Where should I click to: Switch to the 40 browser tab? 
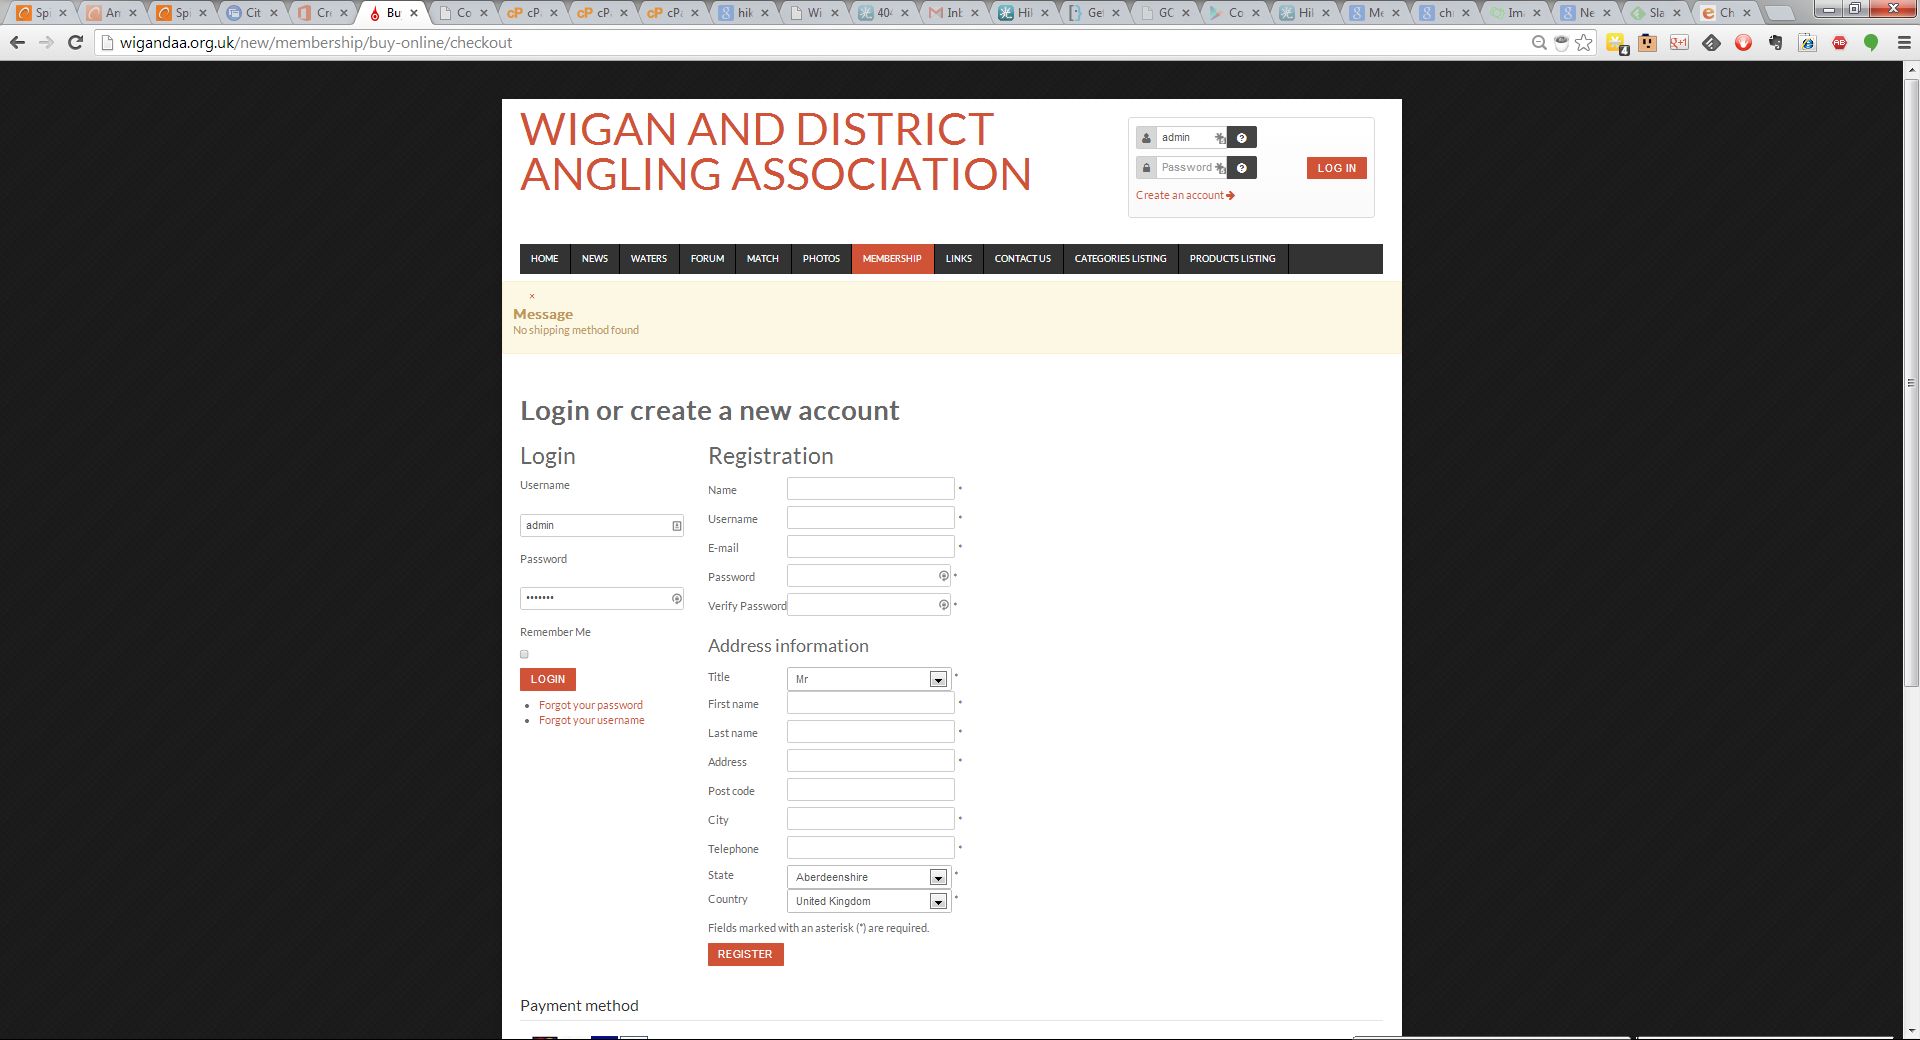[x=882, y=13]
